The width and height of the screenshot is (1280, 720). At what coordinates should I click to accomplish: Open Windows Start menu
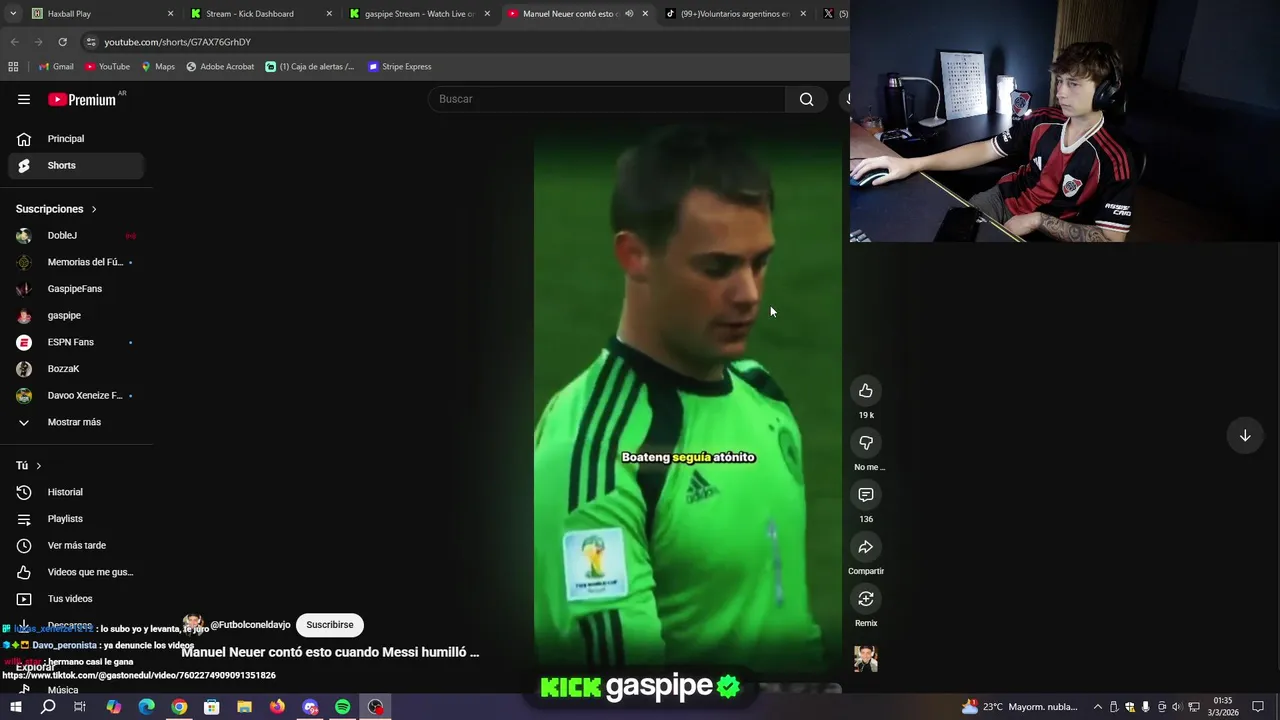[x=16, y=707]
